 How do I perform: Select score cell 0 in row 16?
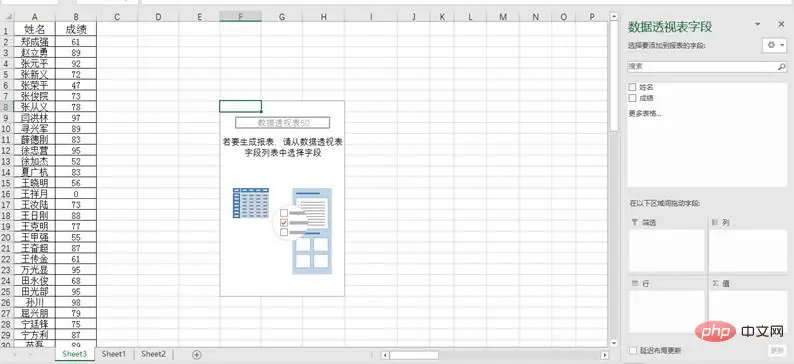point(76,194)
